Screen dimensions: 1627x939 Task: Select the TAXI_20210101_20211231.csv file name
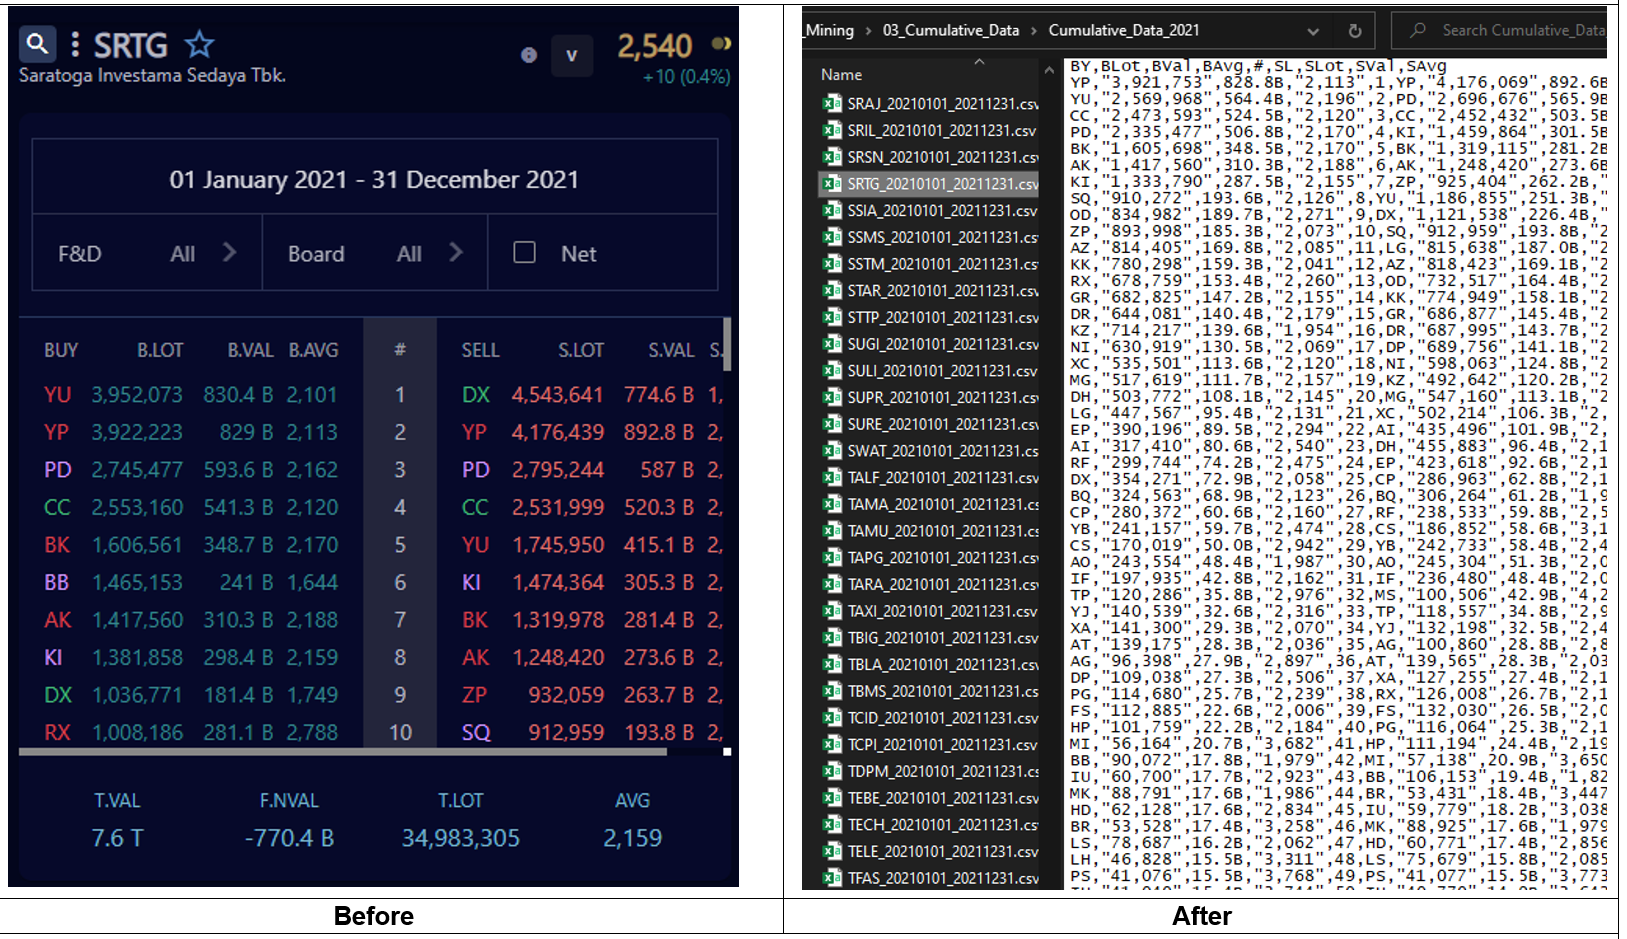(943, 611)
